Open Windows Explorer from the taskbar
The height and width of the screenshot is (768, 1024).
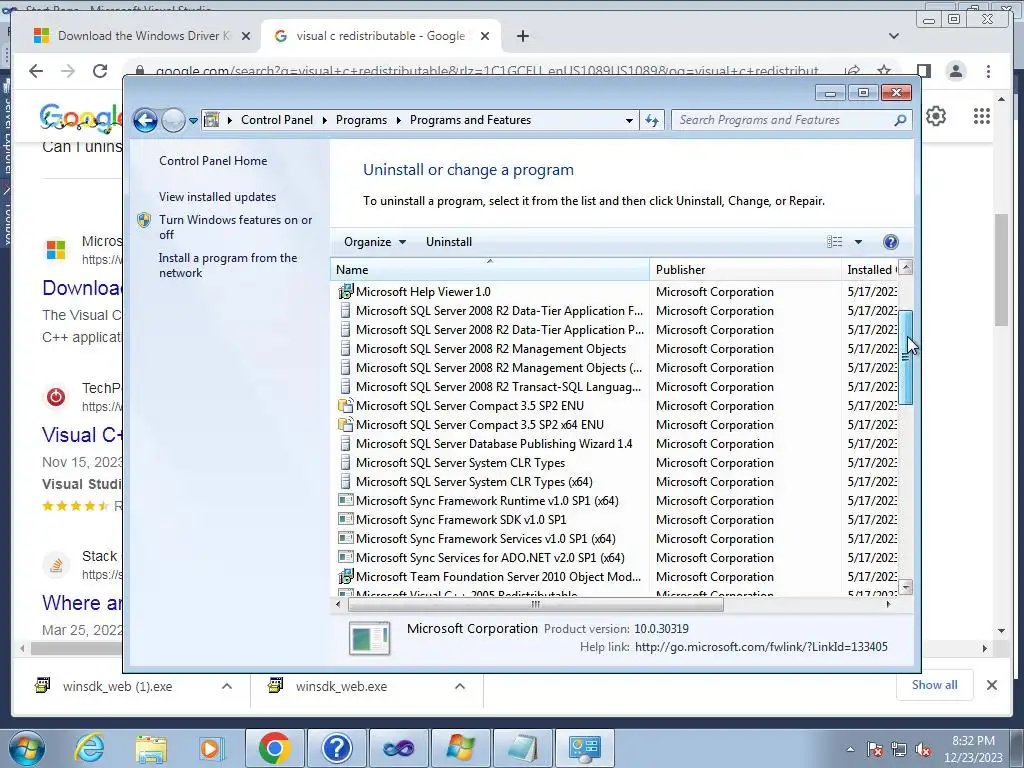coord(151,748)
